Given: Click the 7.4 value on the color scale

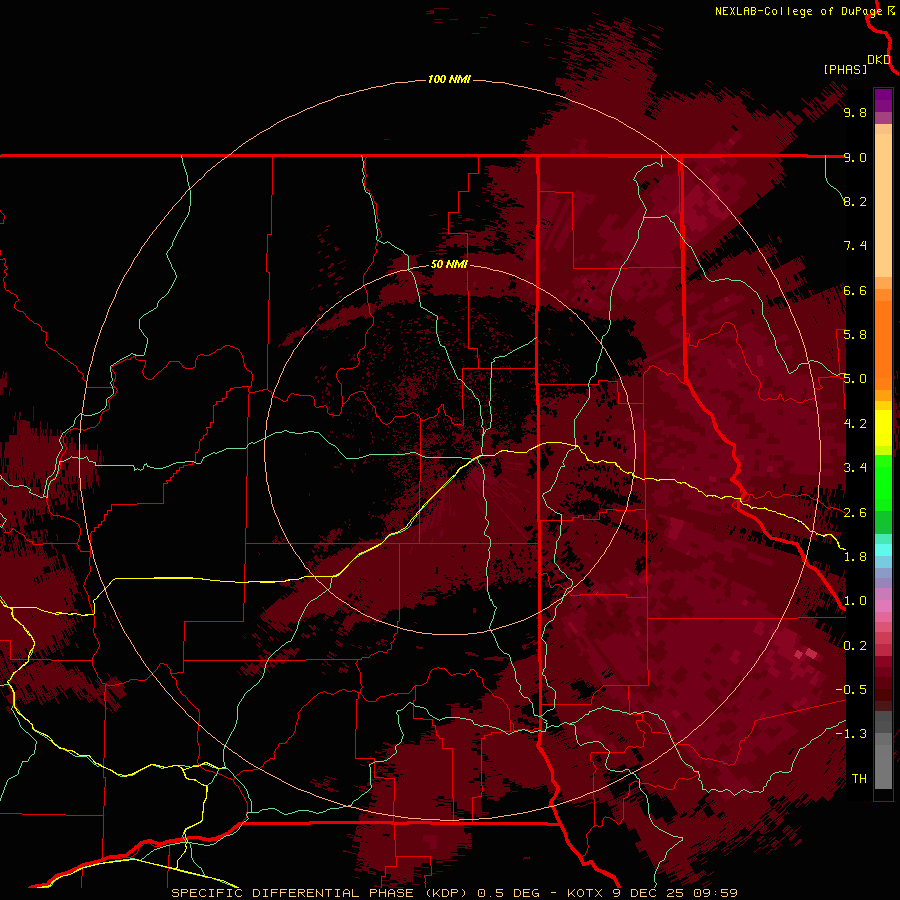Looking at the screenshot, I should click(855, 246).
